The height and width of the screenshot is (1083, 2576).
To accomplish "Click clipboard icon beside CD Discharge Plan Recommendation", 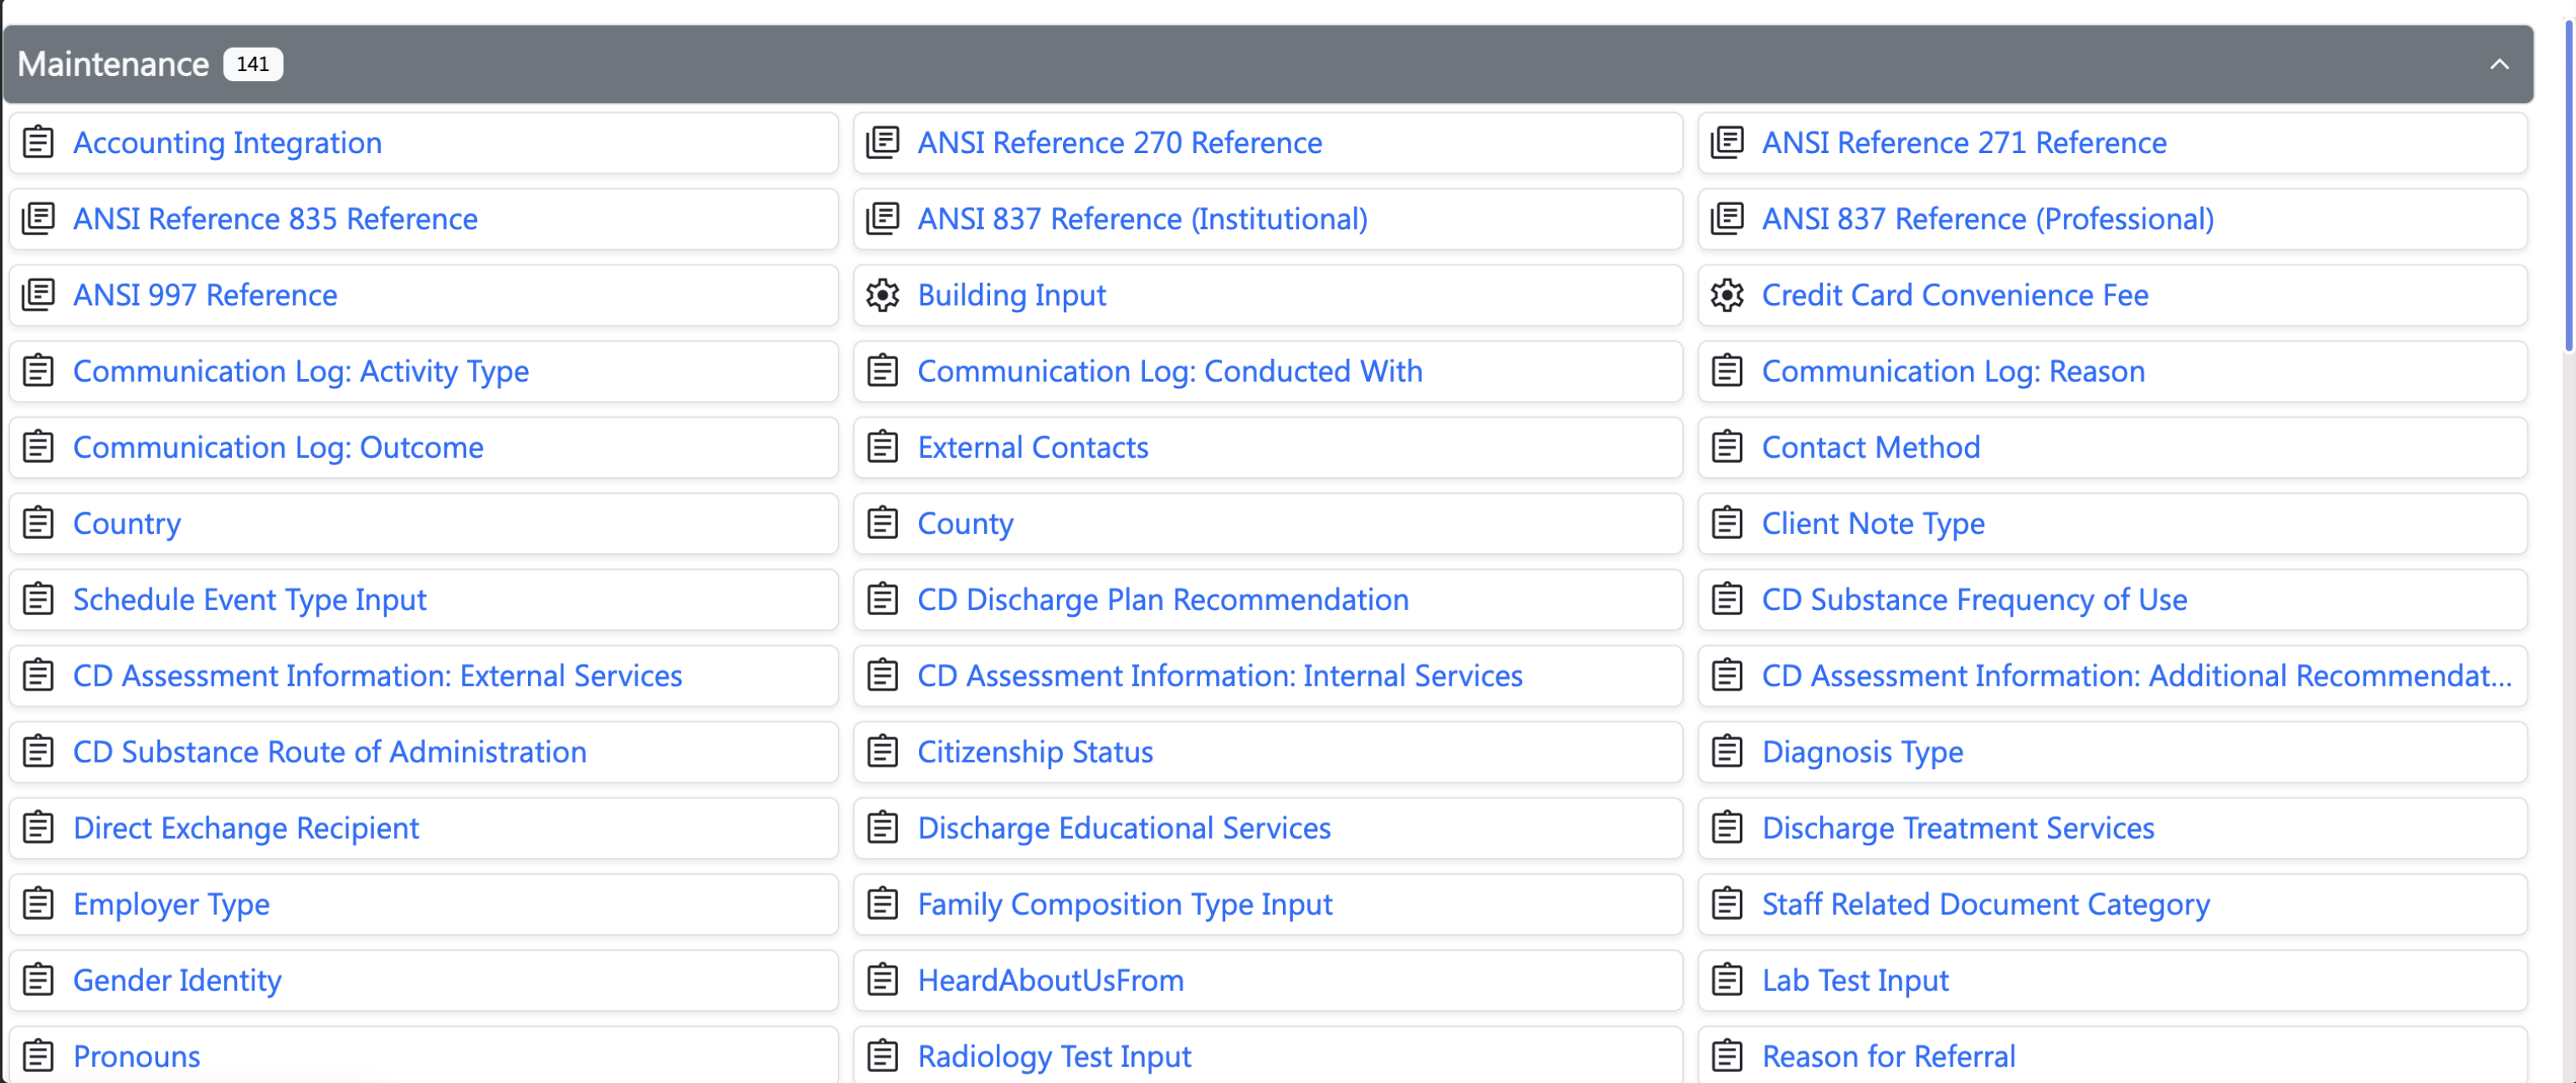I will (x=883, y=599).
